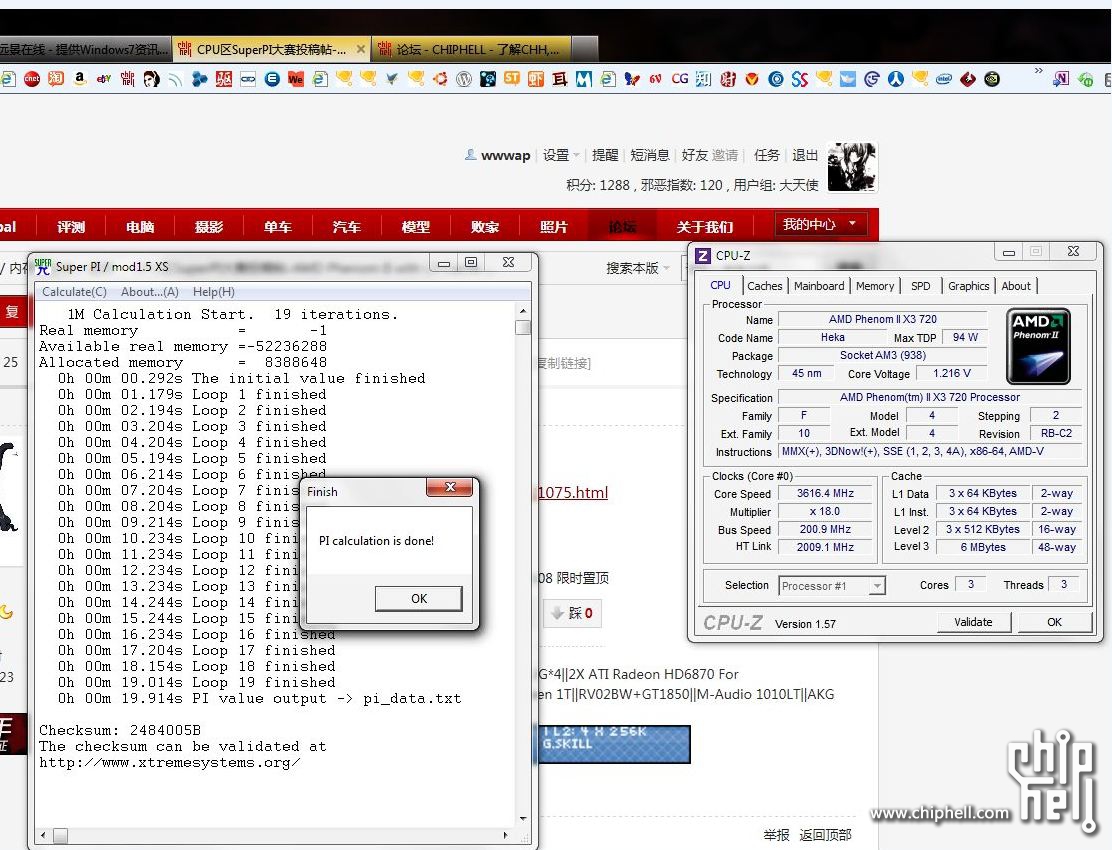
Task: Click the 1075.html hyperlink
Action: click(573, 493)
